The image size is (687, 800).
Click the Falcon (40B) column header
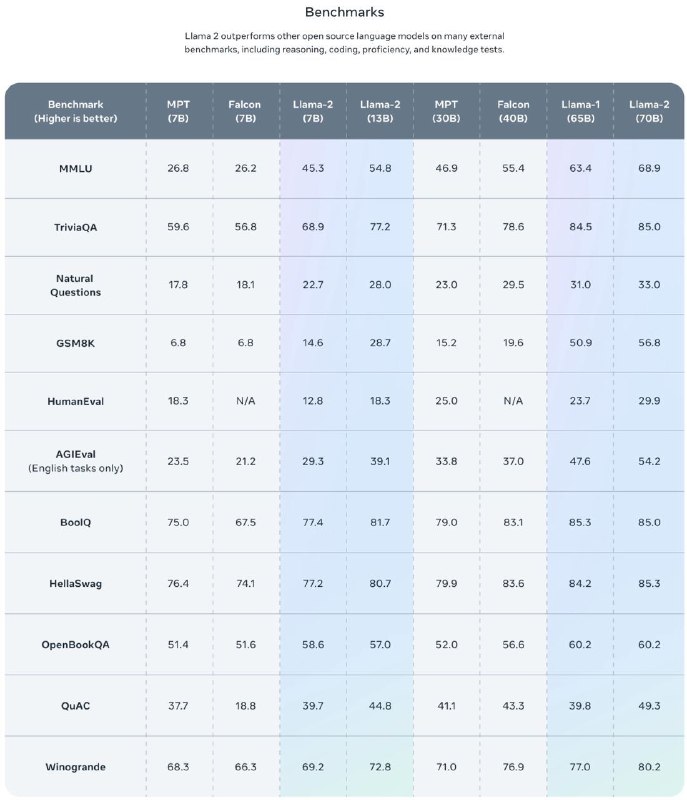coord(513,111)
